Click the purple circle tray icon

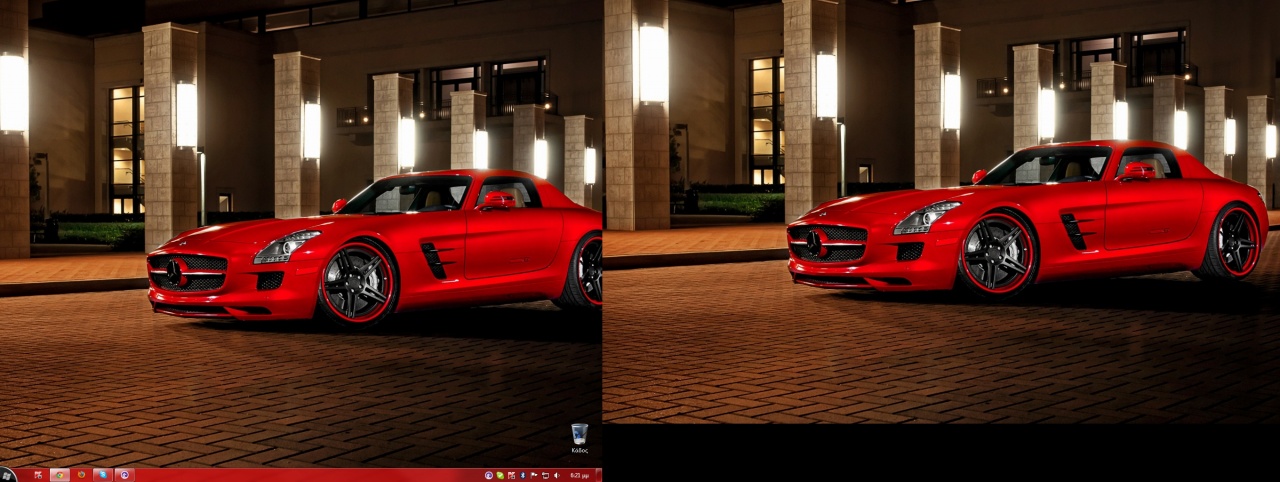point(489,475)
